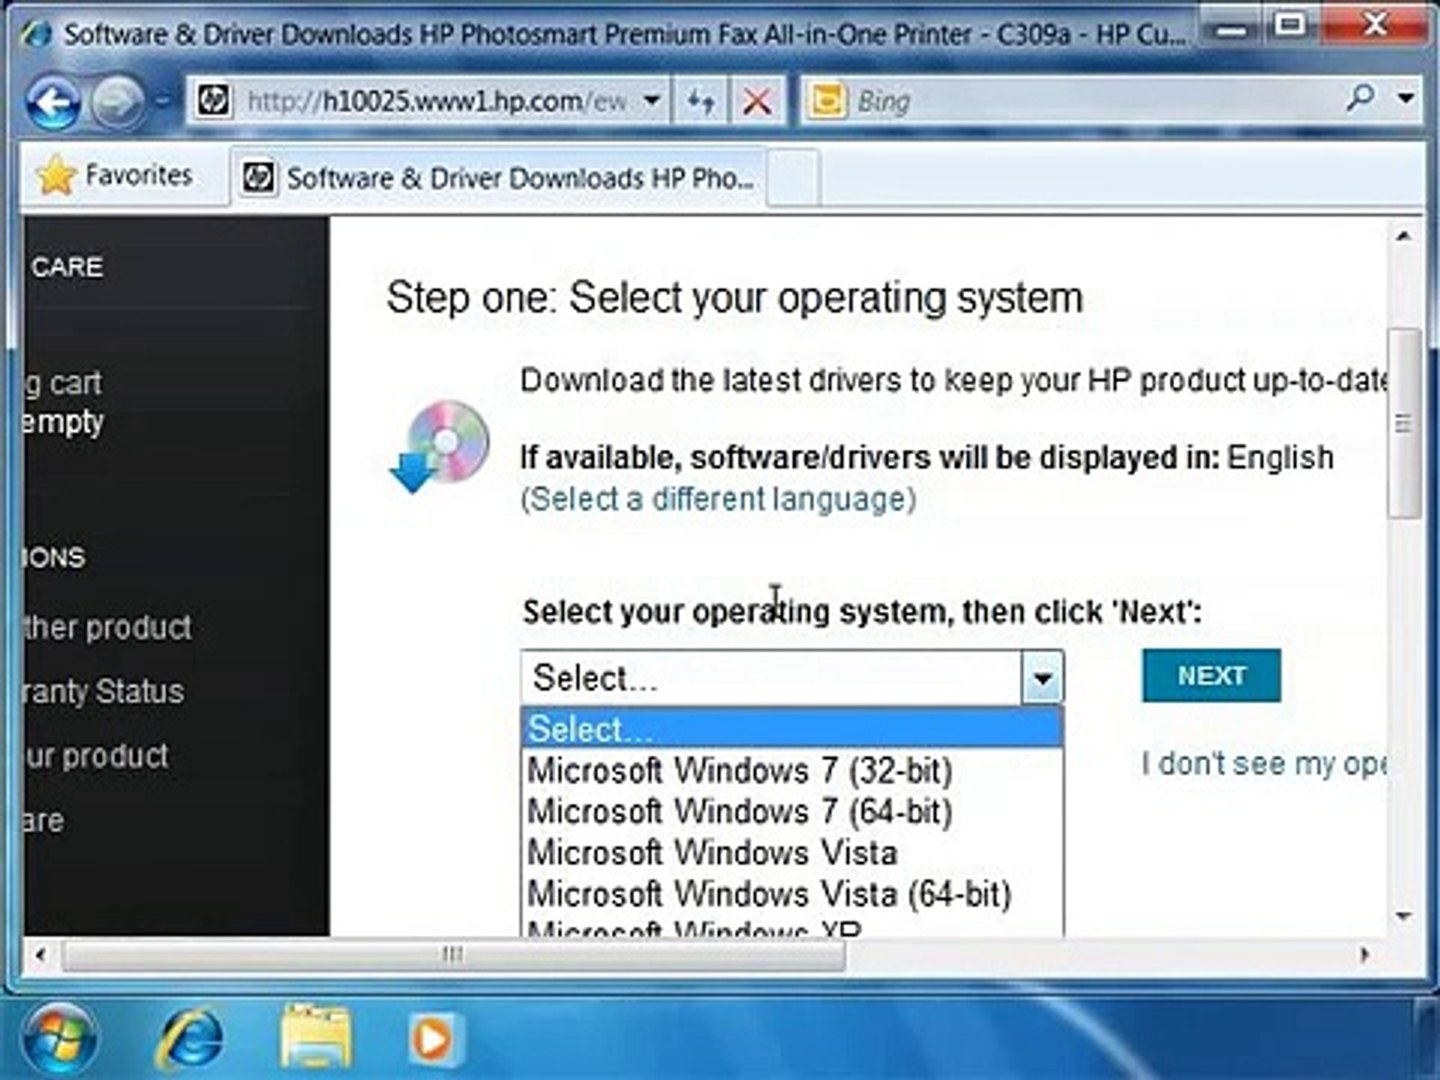The image size is (1440, 1080).
Task: Open Windows Explorer folder on taskbar
Action: [x=315, y=1038]
